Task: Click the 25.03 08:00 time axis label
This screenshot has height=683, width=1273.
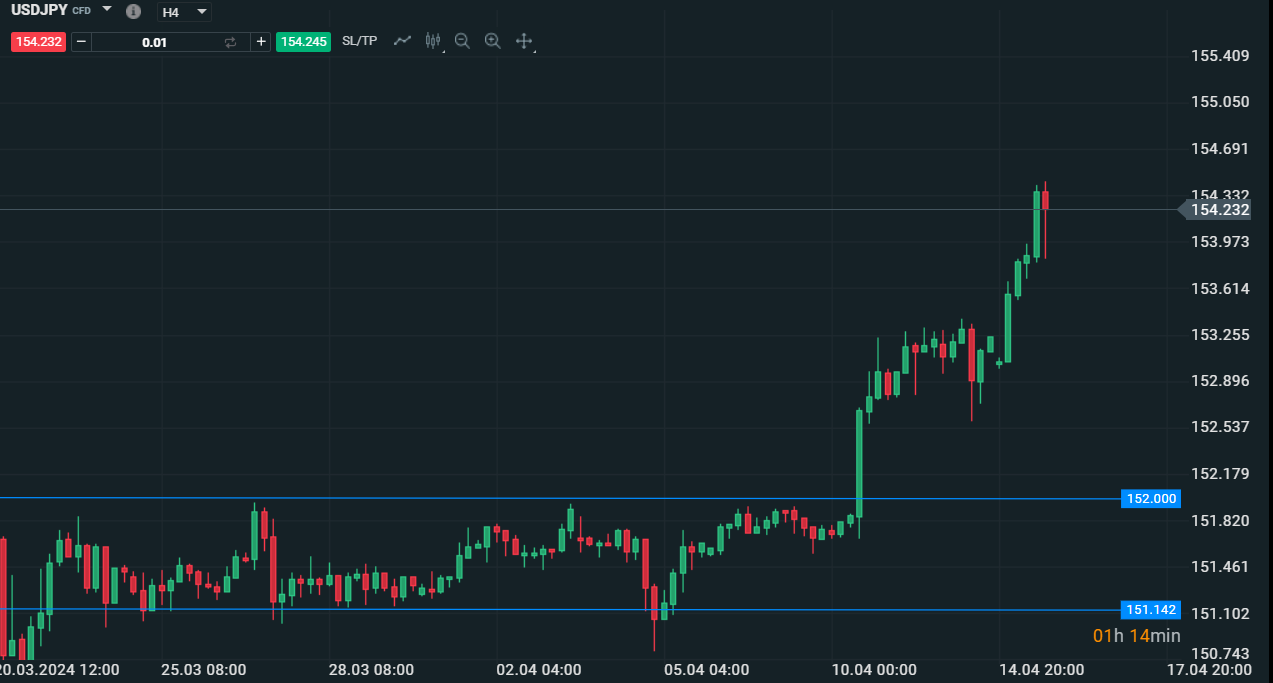Action: tap(204, 669)
